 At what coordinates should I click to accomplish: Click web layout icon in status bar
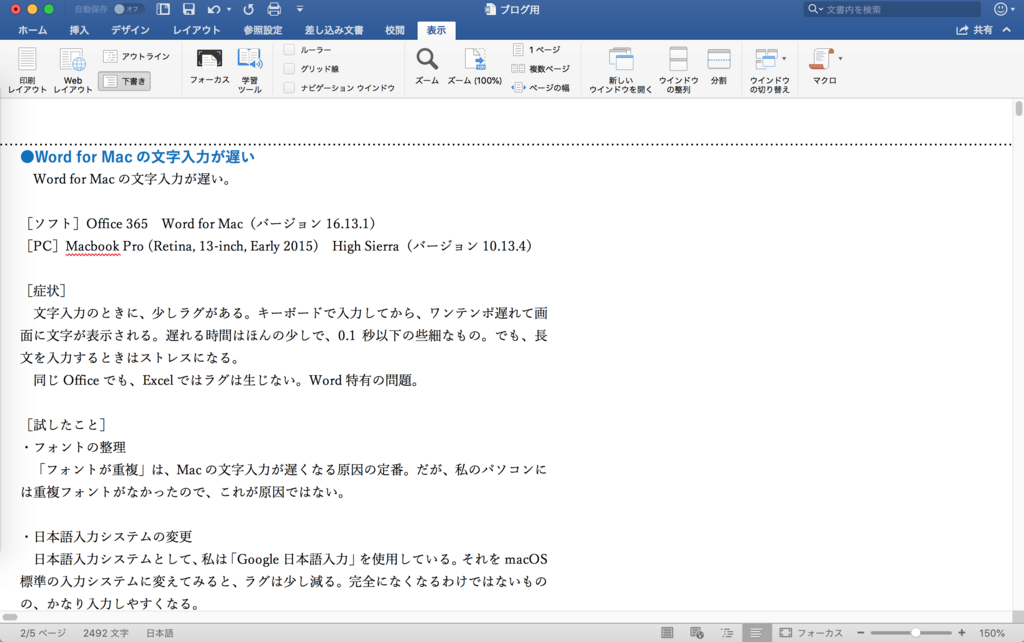[697, 633]
